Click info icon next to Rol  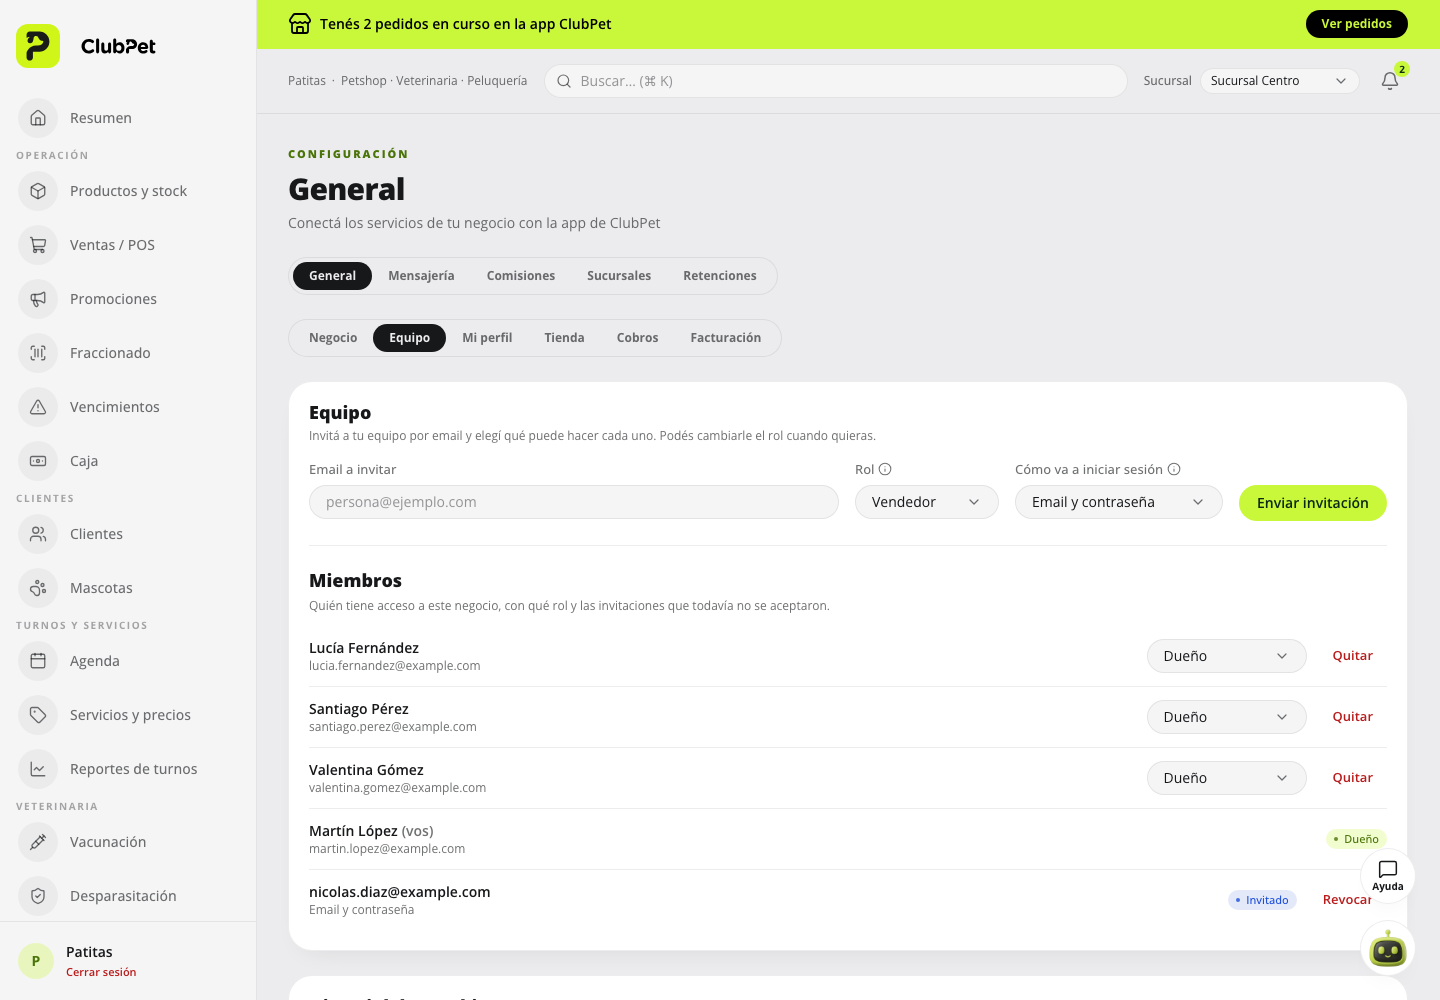coord(885,469)
